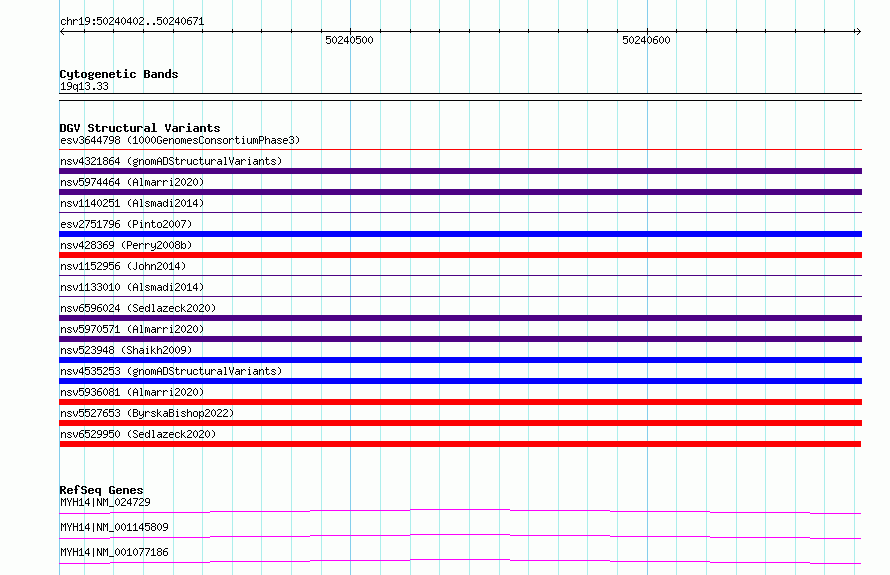Select transcript MYH14|NM_001077186 label
The height and width of the screenshot is (575, 890).
(x=114, y=552)
